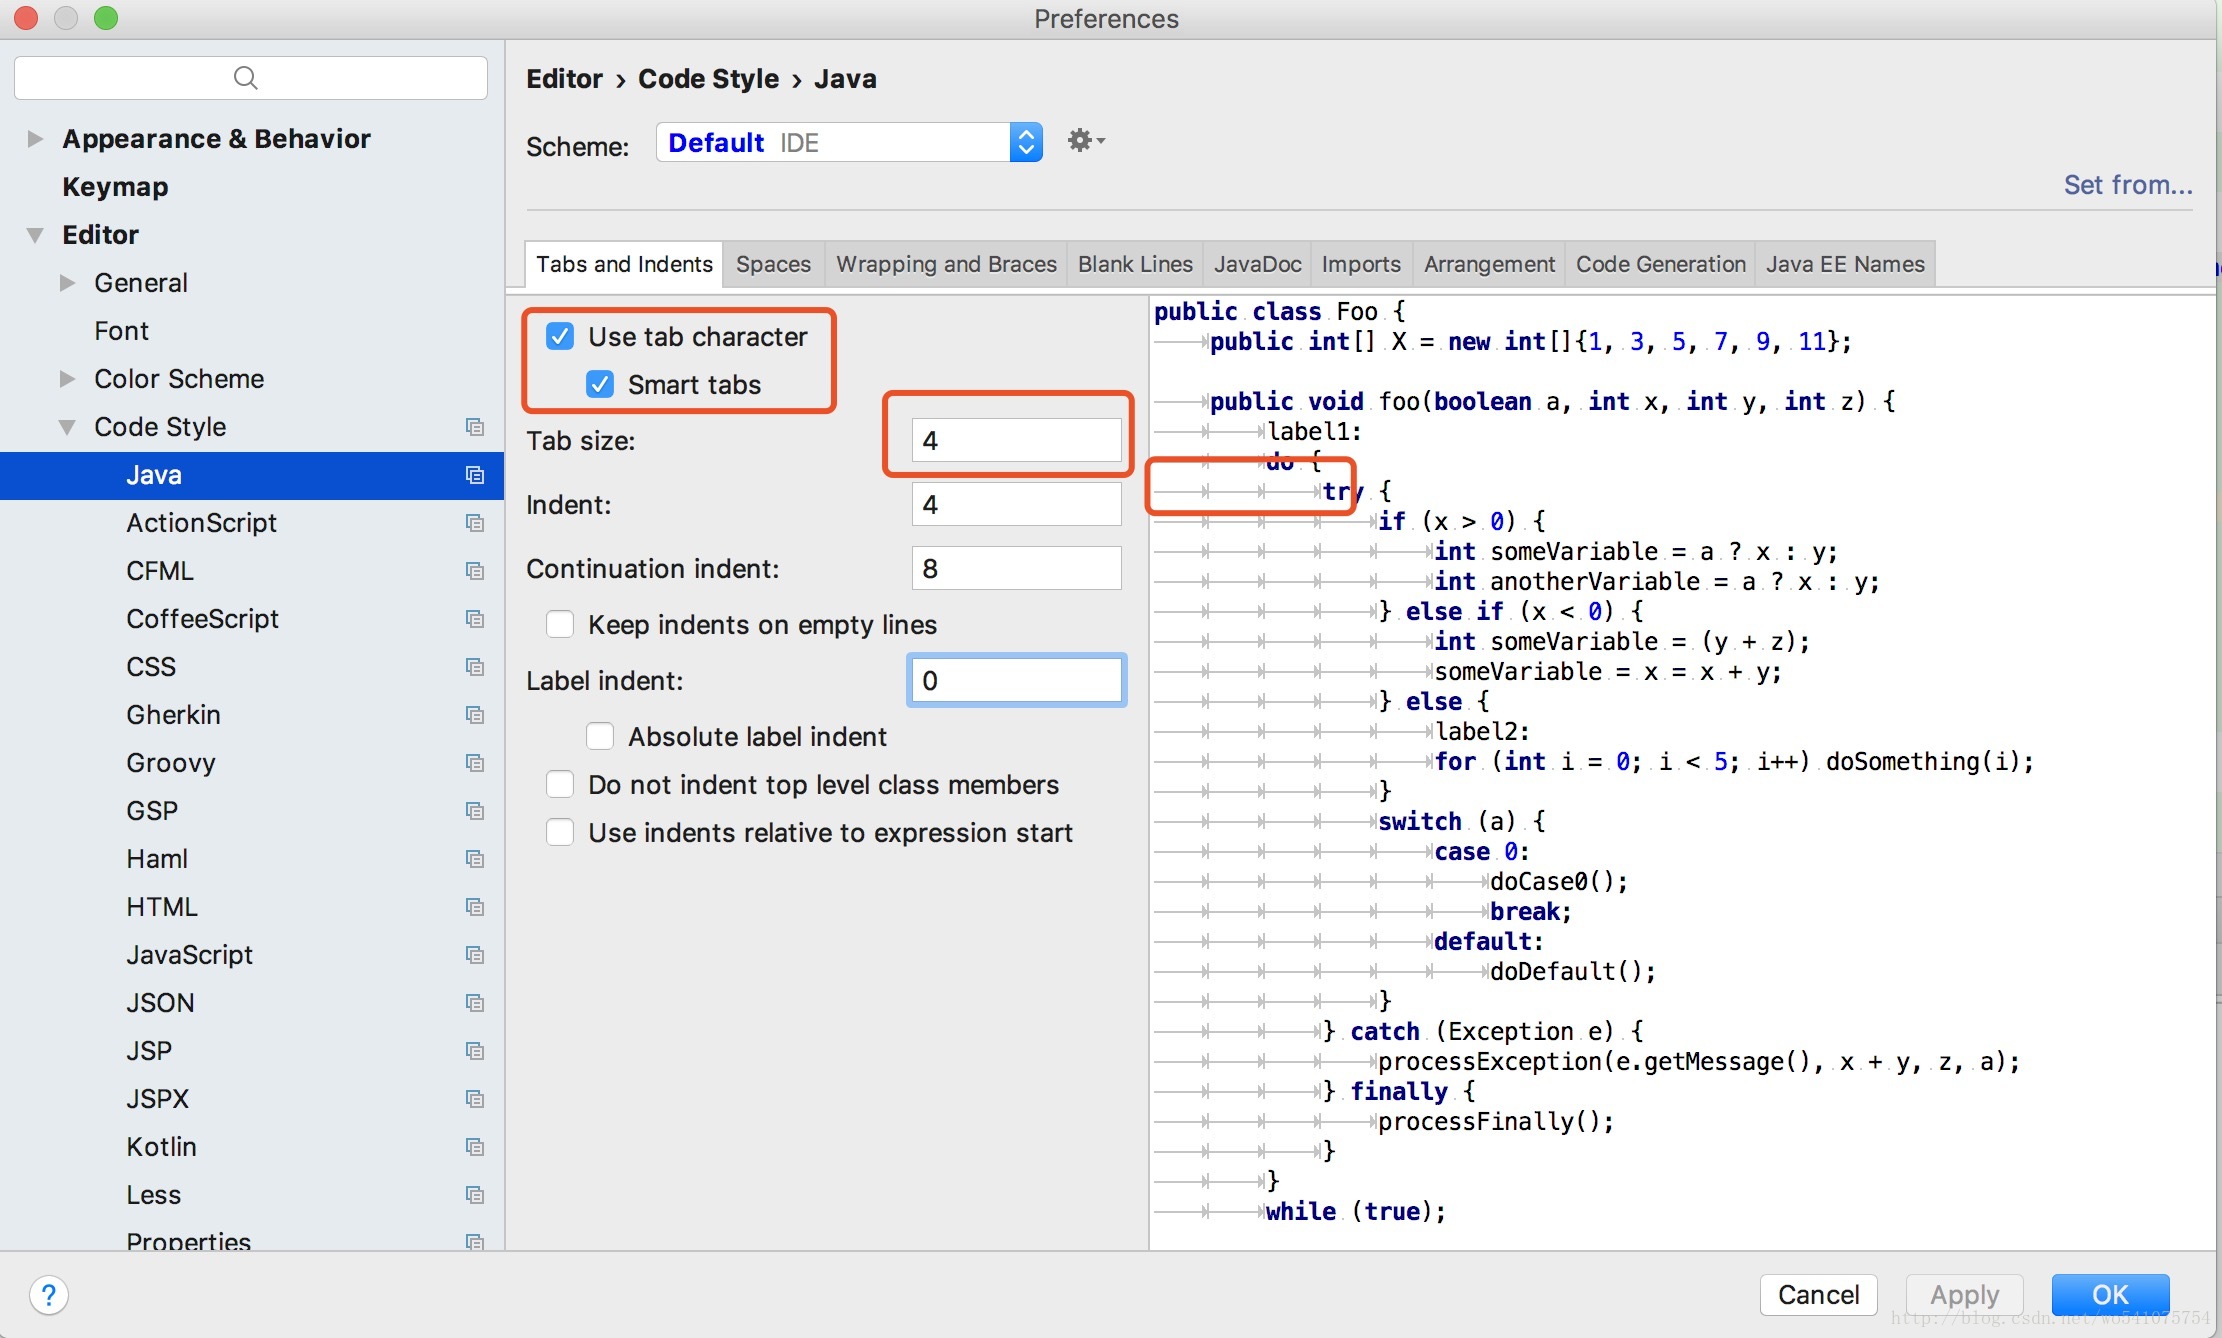Screen dimensions: 2222x1338
Task: Click the copy icon beside HTML
Action: tap(475, 907)
